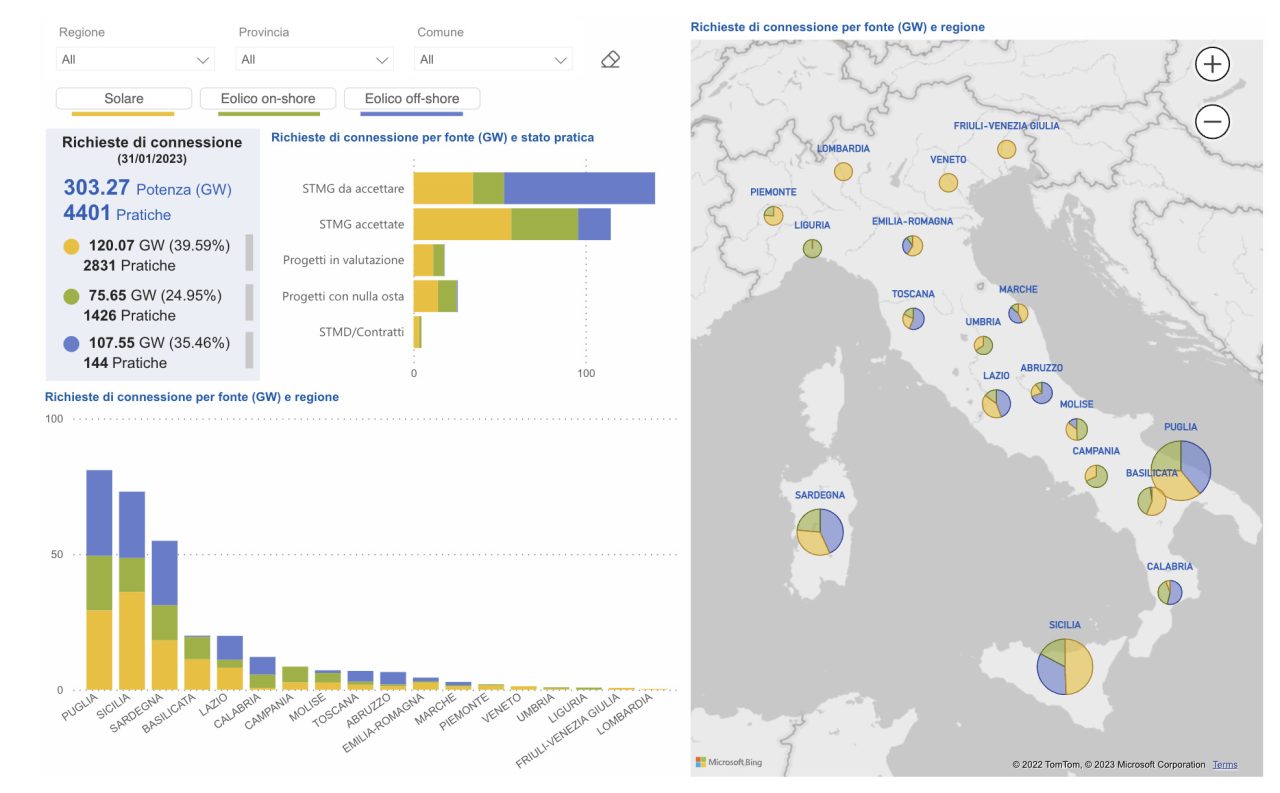Select the STMG accettate bar
Viewport: 1280px width, 793px height.
tap(512, 224)
